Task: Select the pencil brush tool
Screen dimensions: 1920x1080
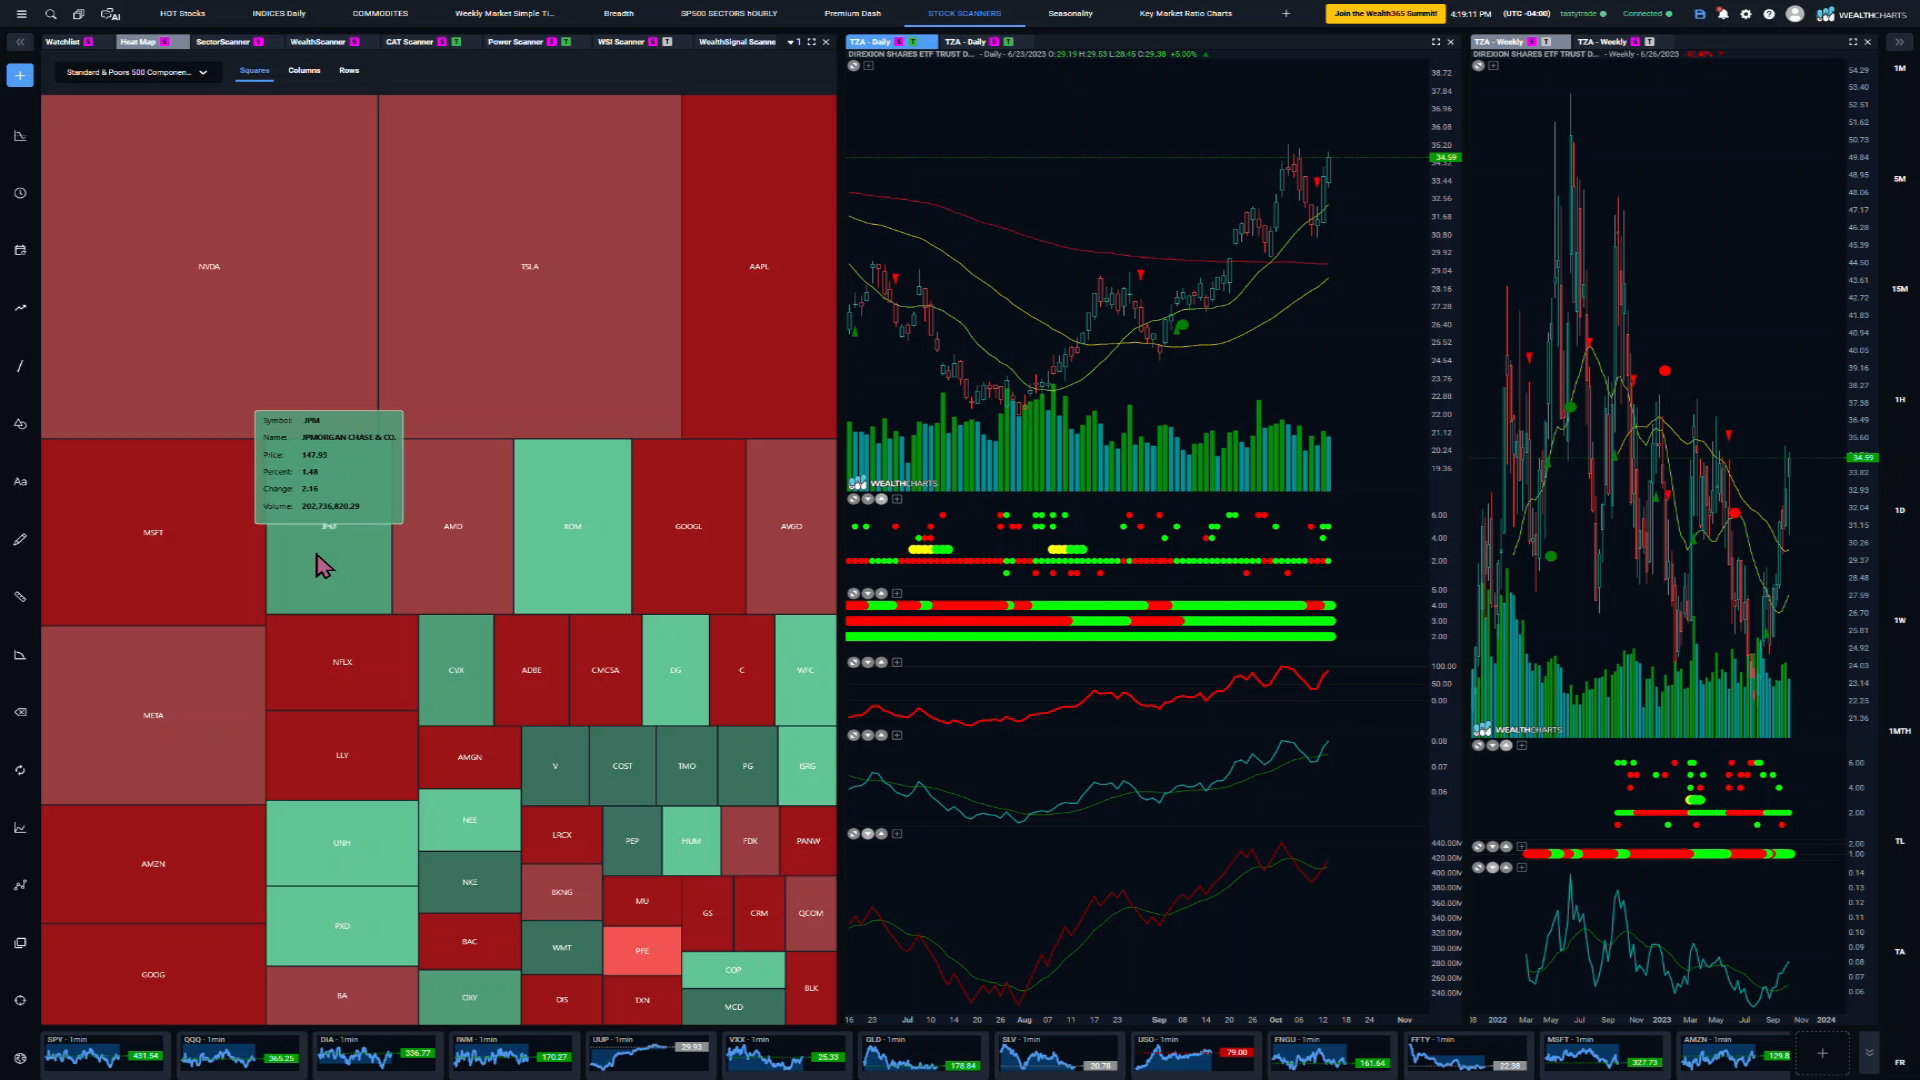Action: click(x=20, y=539)
